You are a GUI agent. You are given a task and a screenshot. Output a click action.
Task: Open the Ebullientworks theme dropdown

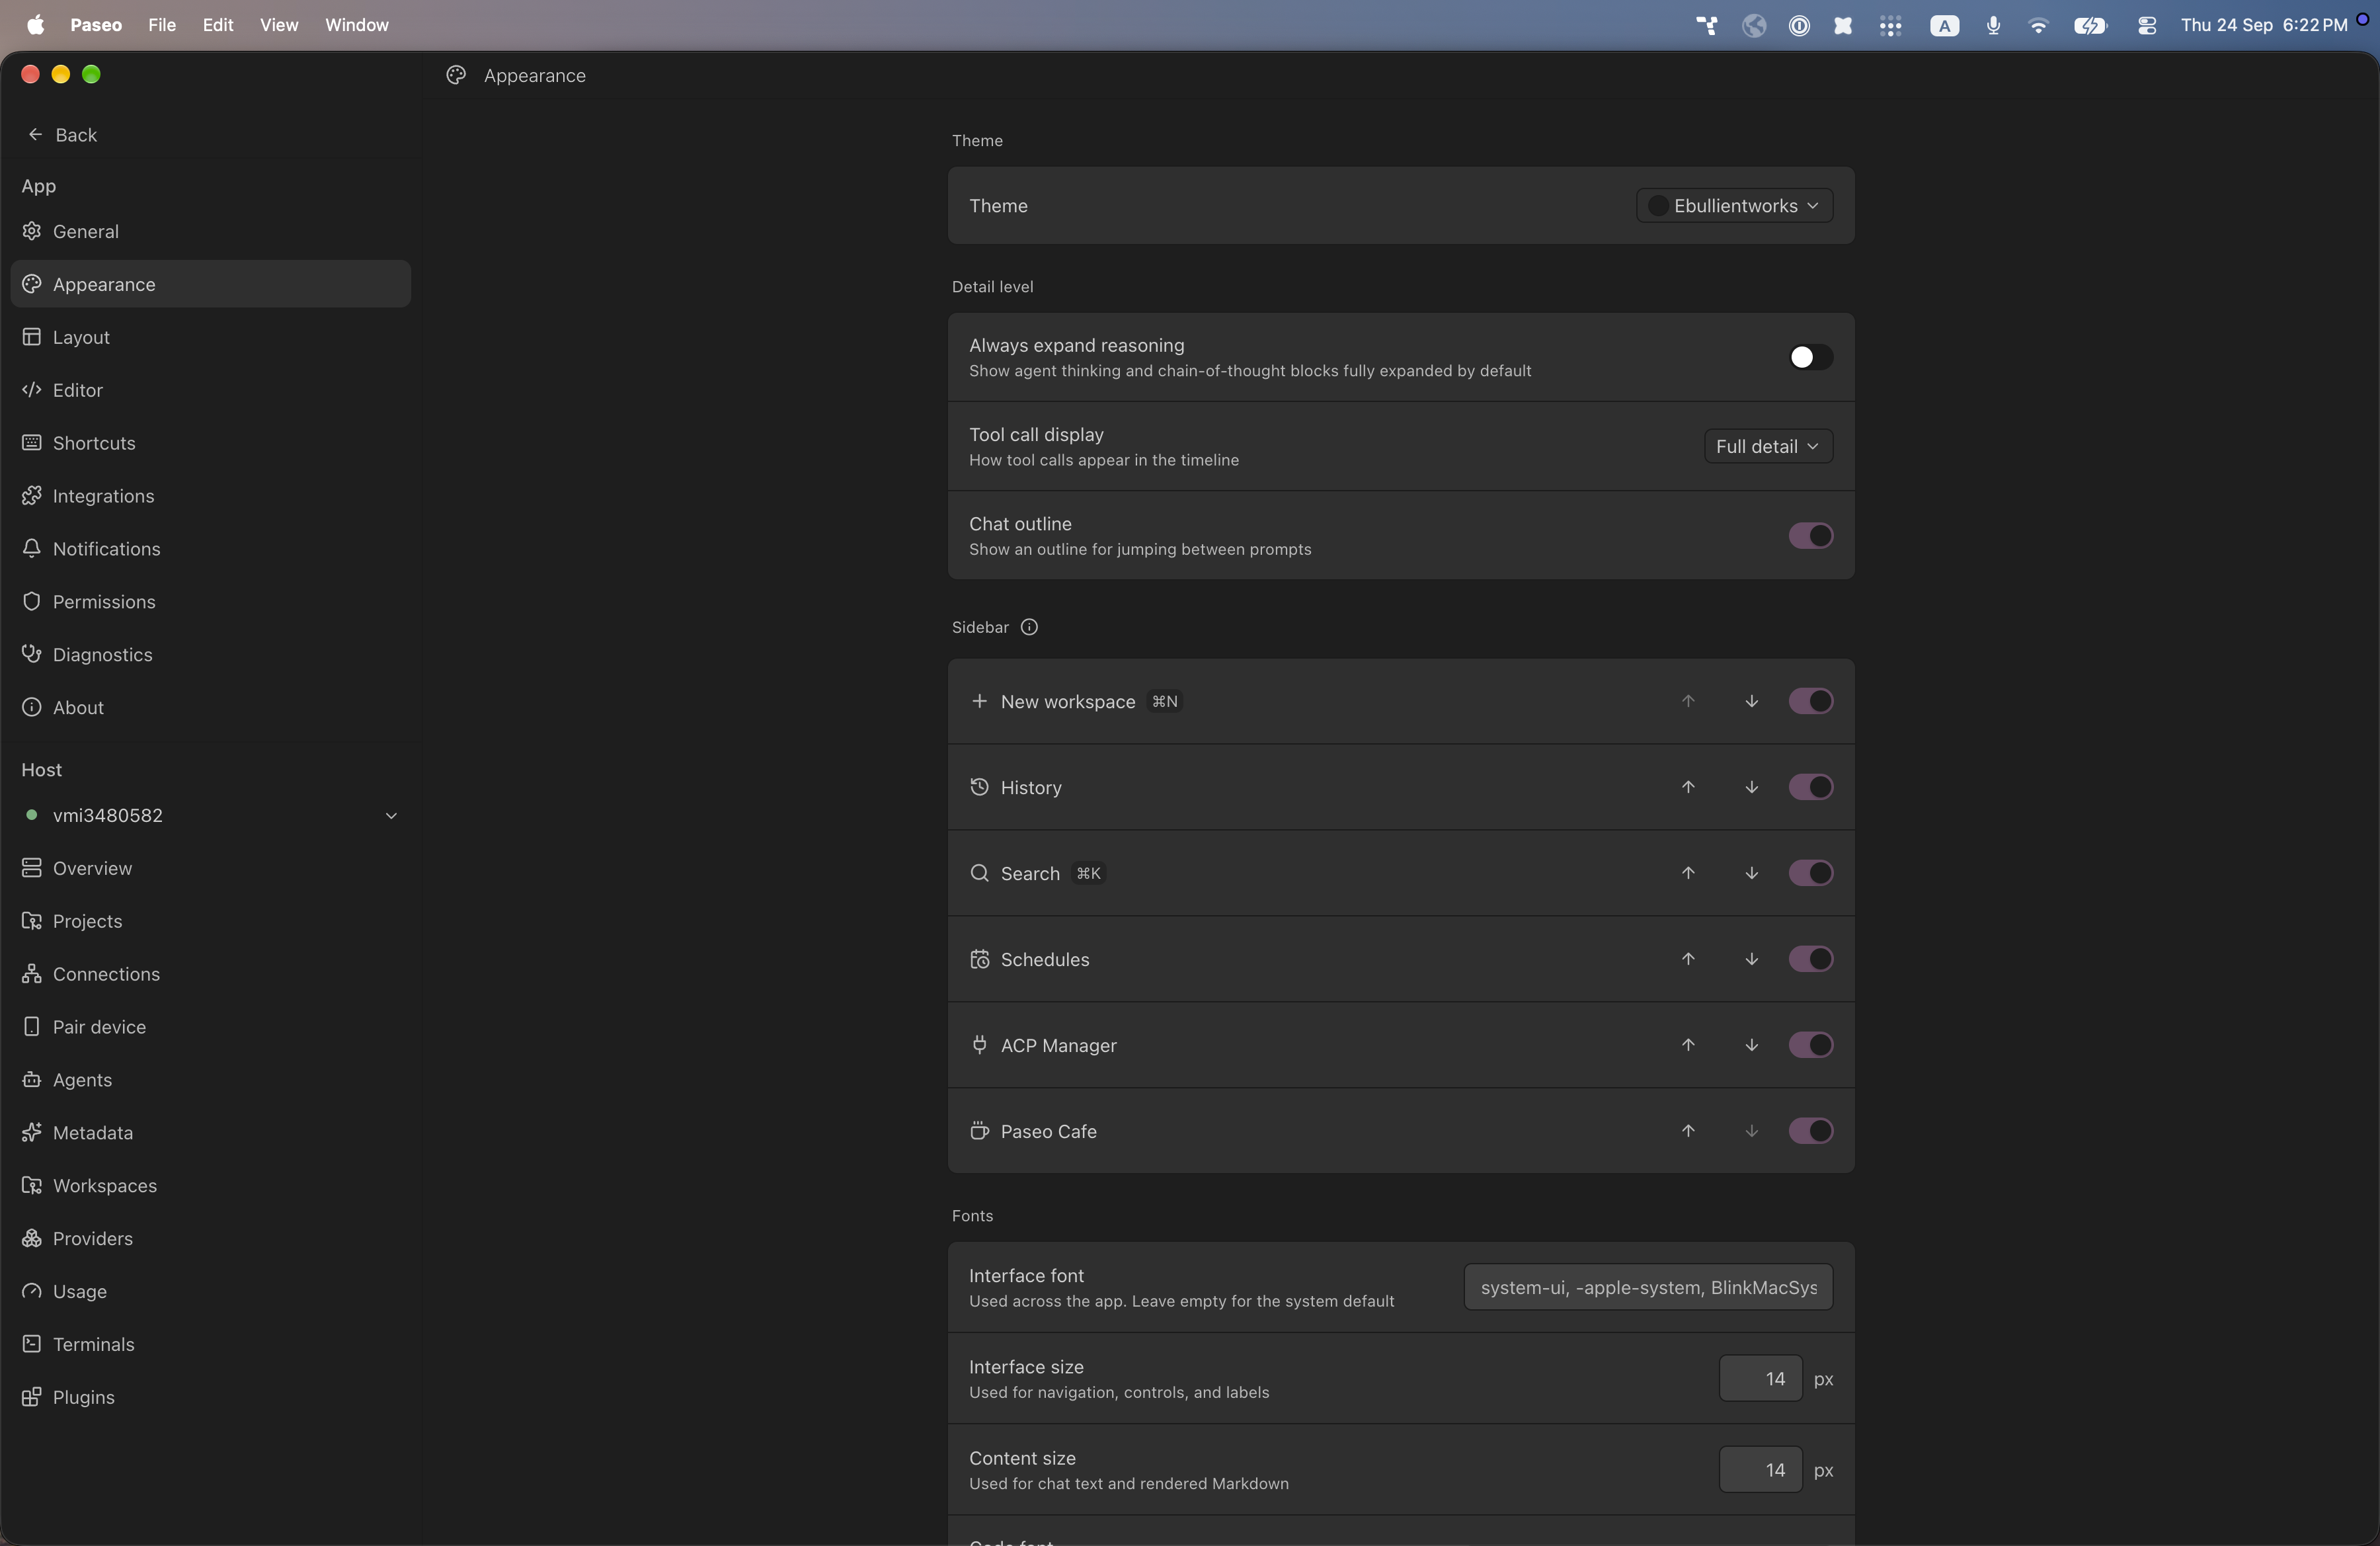coord(1734,205)
